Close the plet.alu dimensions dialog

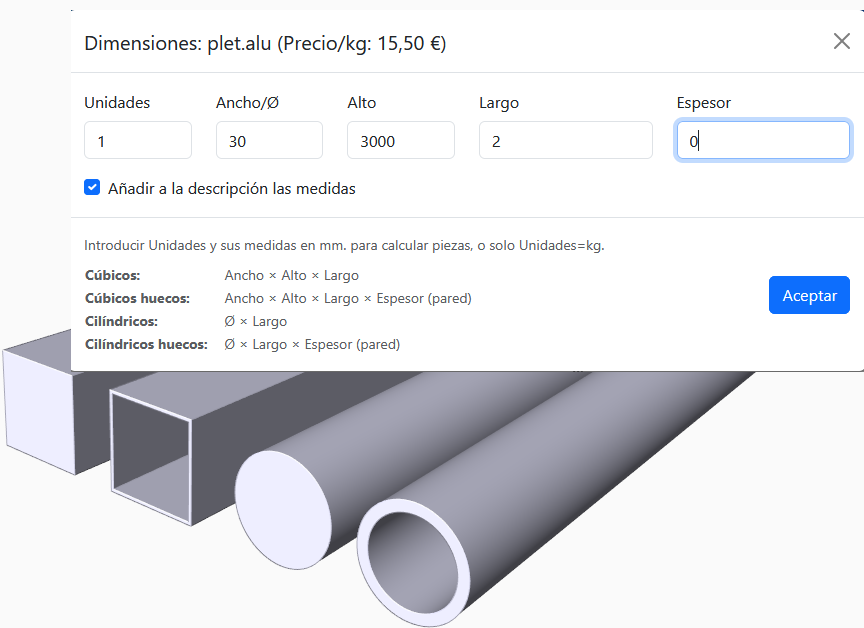[x=841, y=42]
